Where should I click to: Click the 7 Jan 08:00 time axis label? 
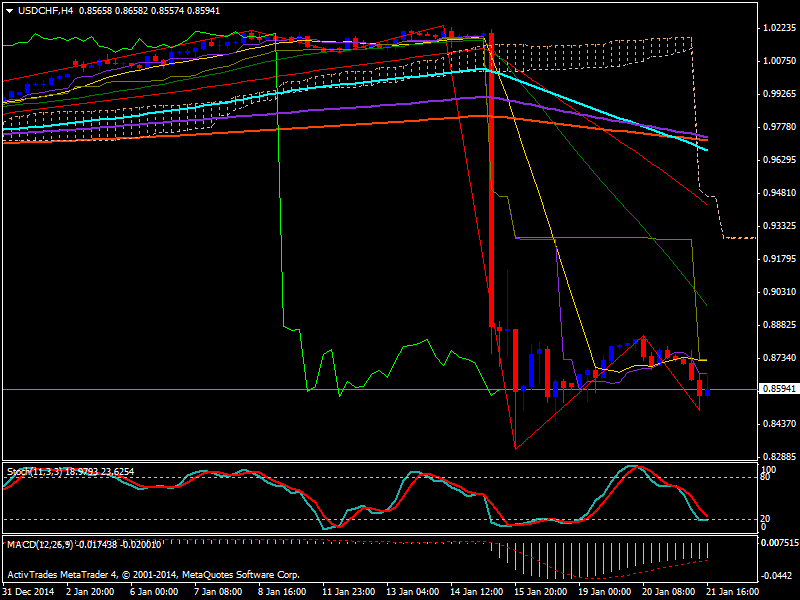point(218,592)
